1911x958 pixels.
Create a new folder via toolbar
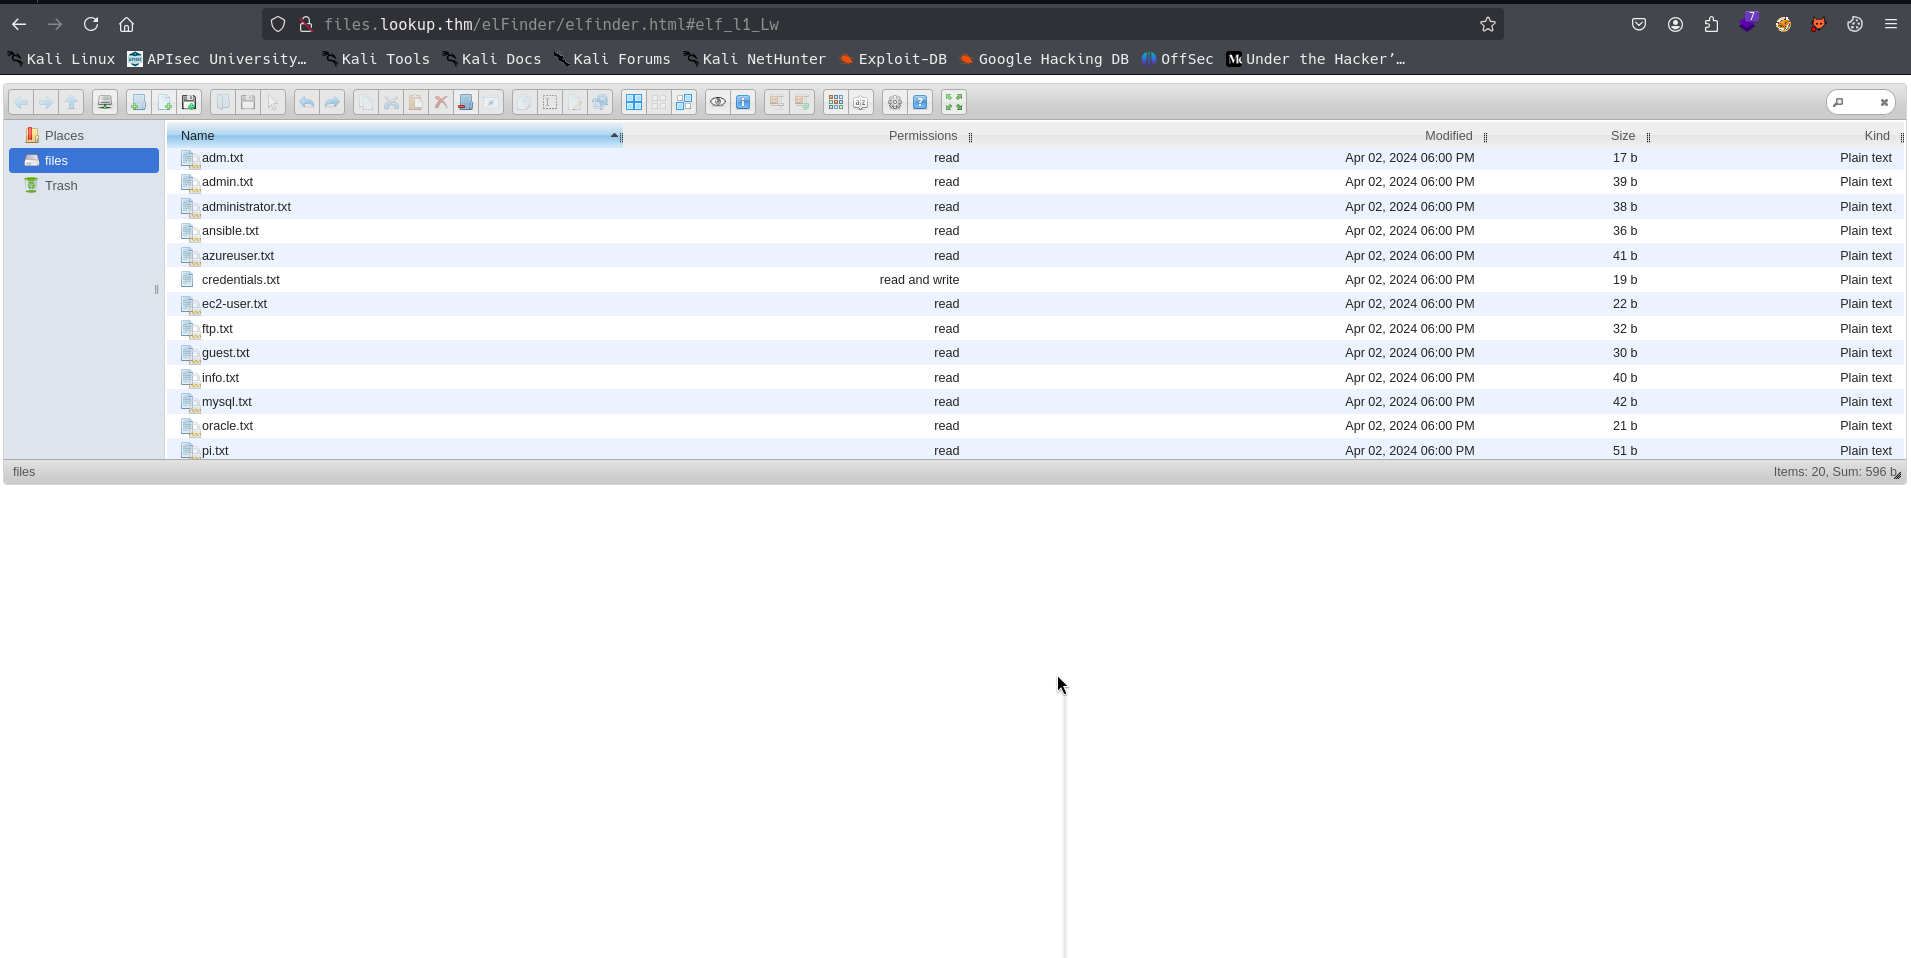click(x=138, y=102)
